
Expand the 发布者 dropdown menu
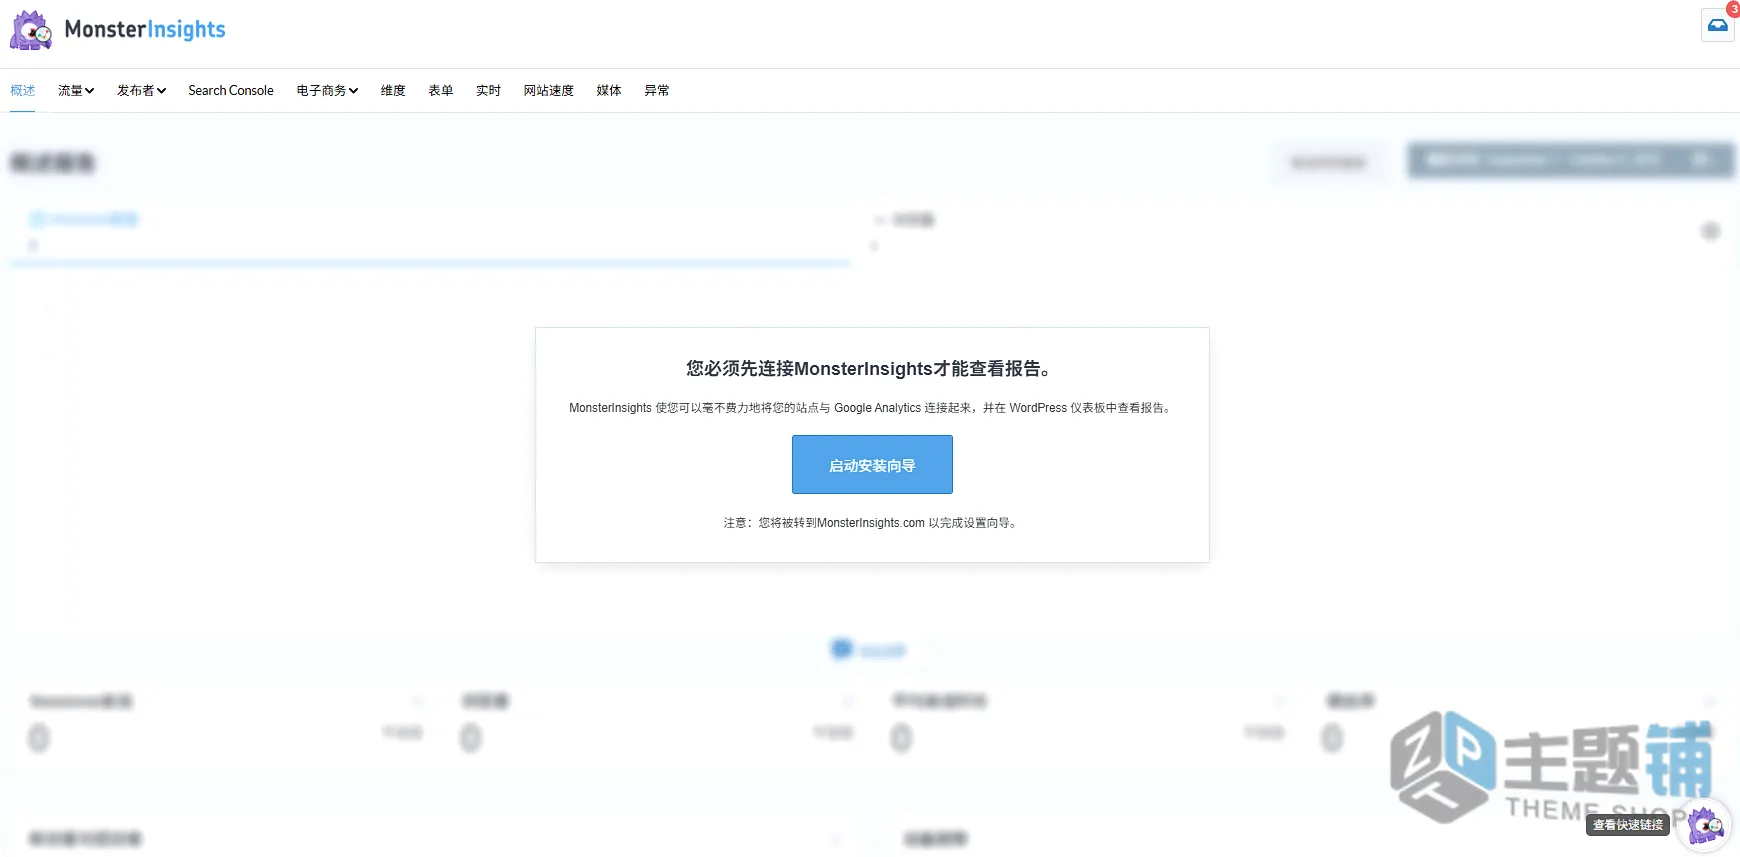pyautogui.click(x=141, y=90)
